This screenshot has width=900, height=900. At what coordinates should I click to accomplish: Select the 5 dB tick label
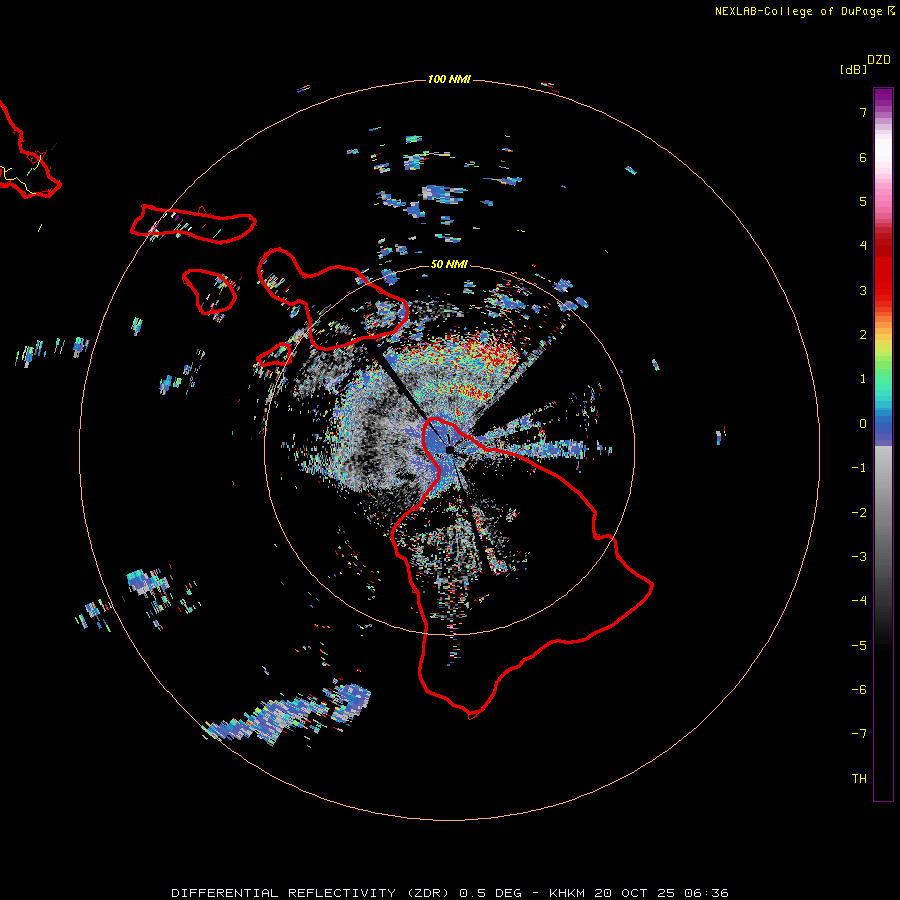[863, 201]
